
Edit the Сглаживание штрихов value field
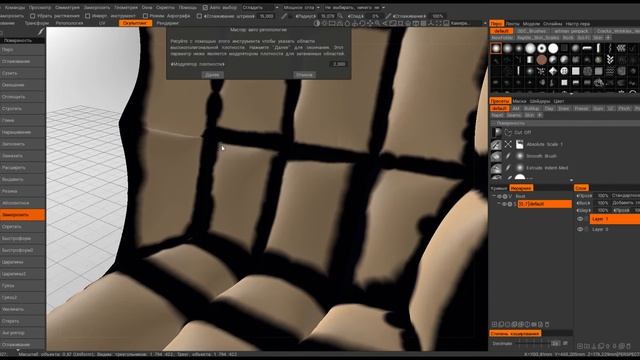click(x=267, y=16)
